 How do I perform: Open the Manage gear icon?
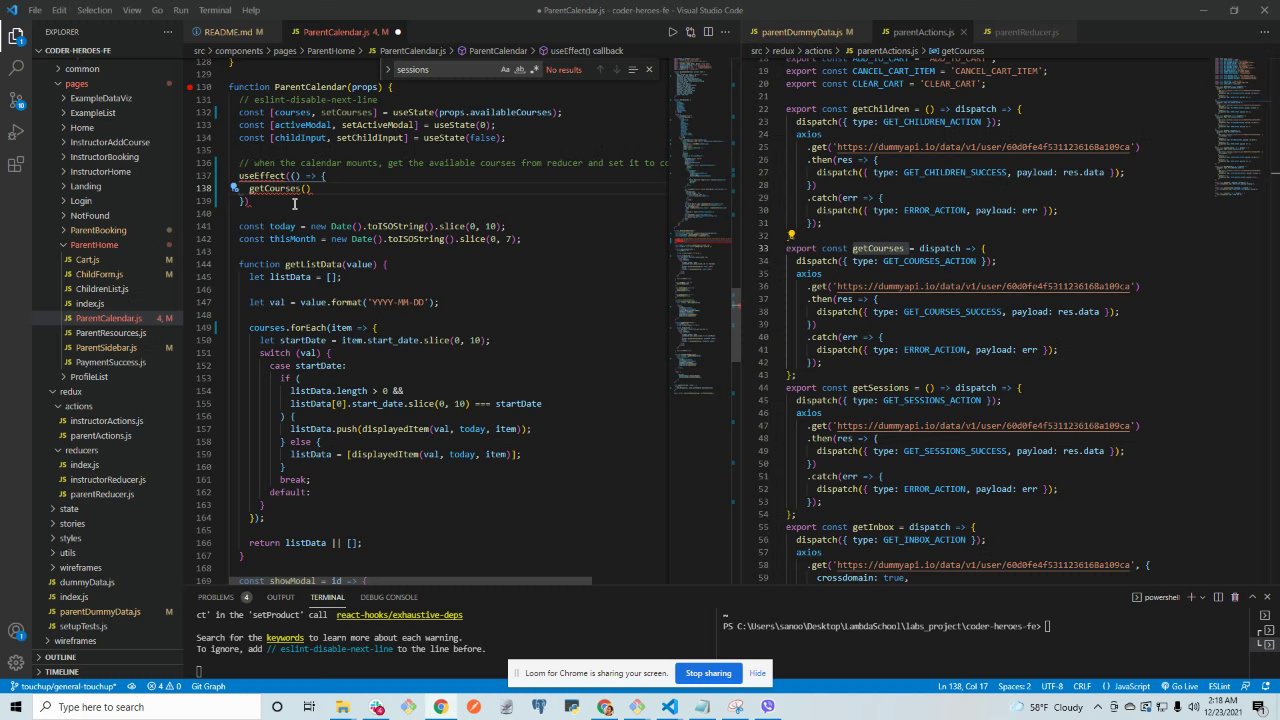pyautogui.click(x=16, y=662)
